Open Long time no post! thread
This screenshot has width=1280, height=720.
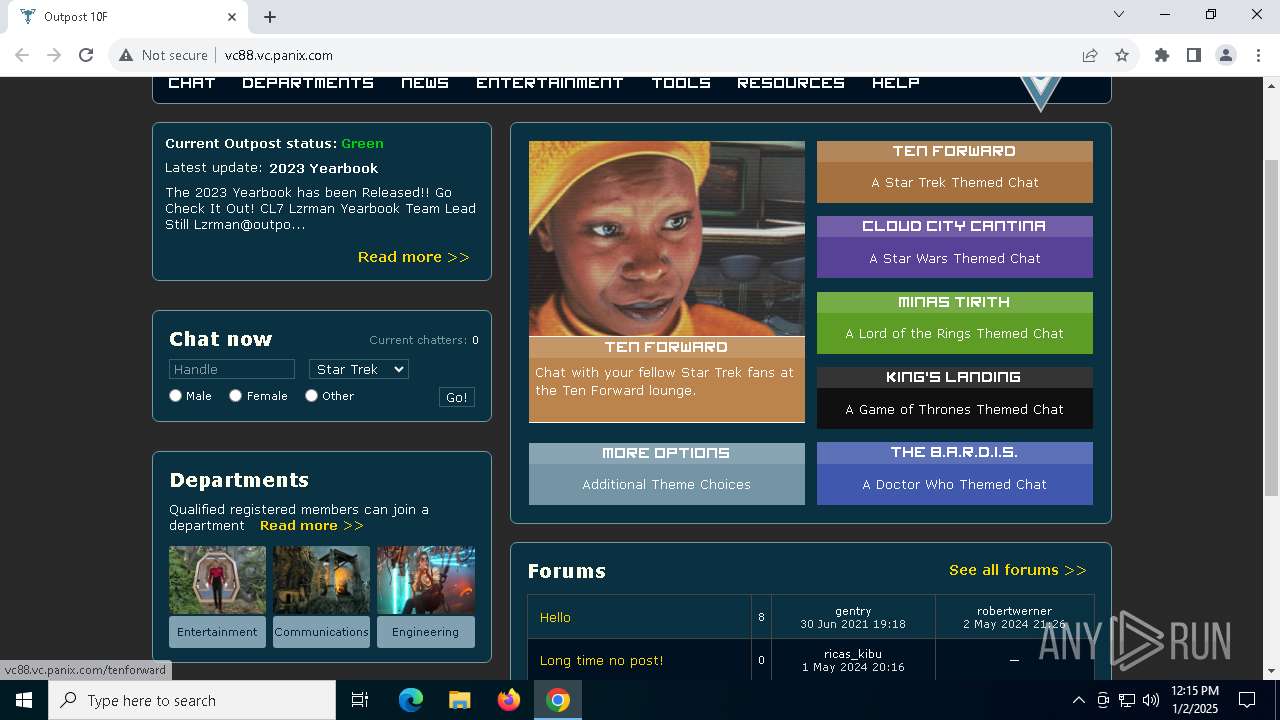point(601,661)
